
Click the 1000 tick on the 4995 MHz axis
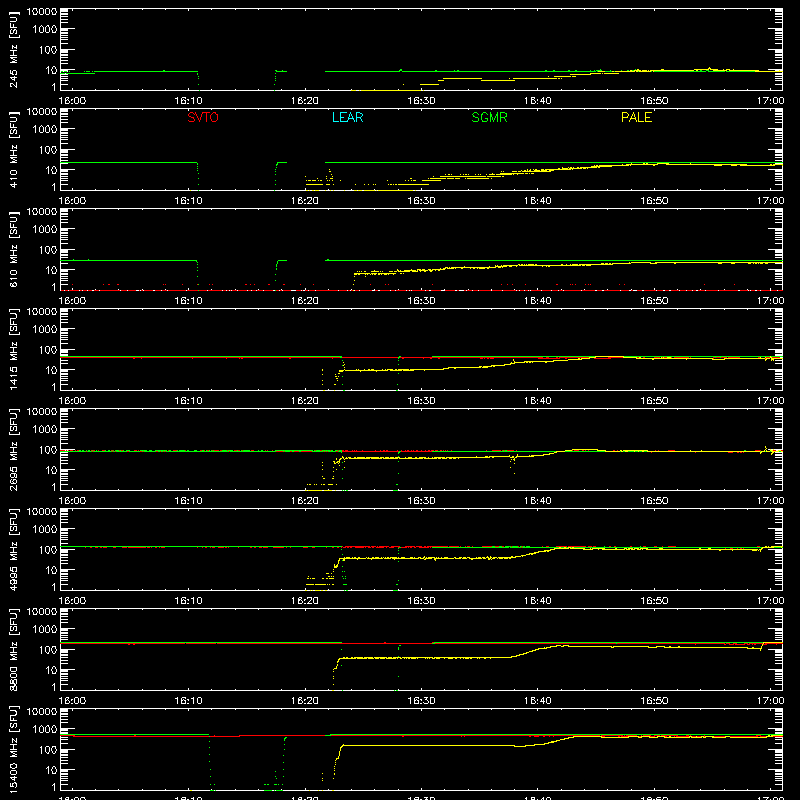pos(45,530)
